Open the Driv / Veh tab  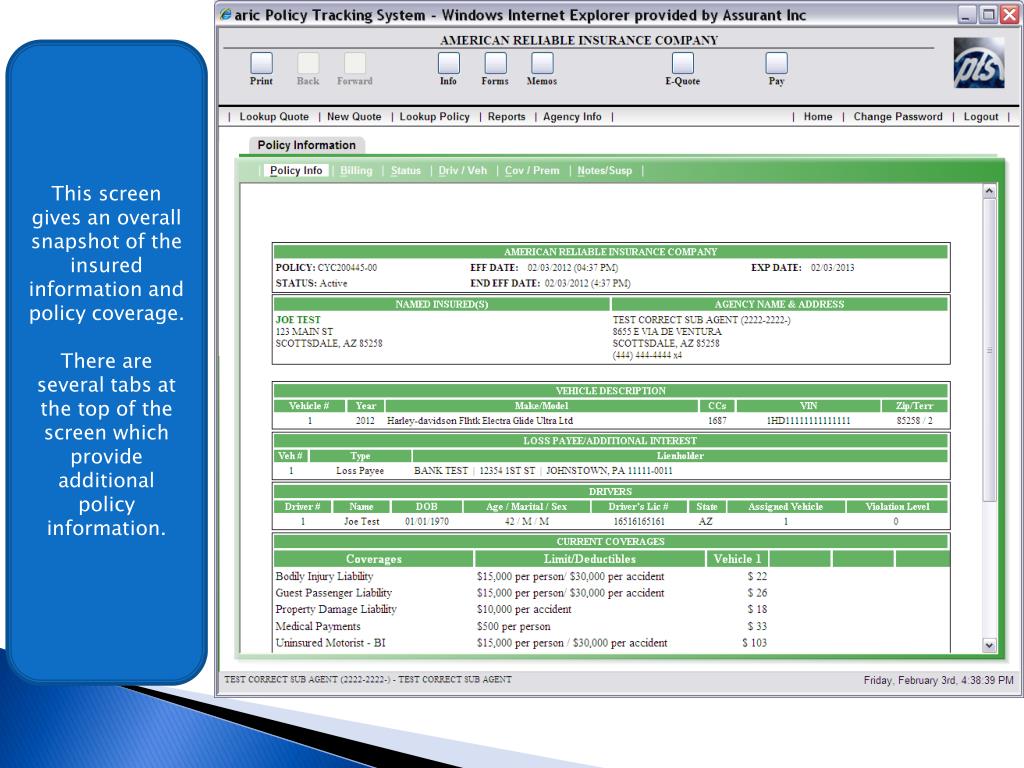point(462,170)
